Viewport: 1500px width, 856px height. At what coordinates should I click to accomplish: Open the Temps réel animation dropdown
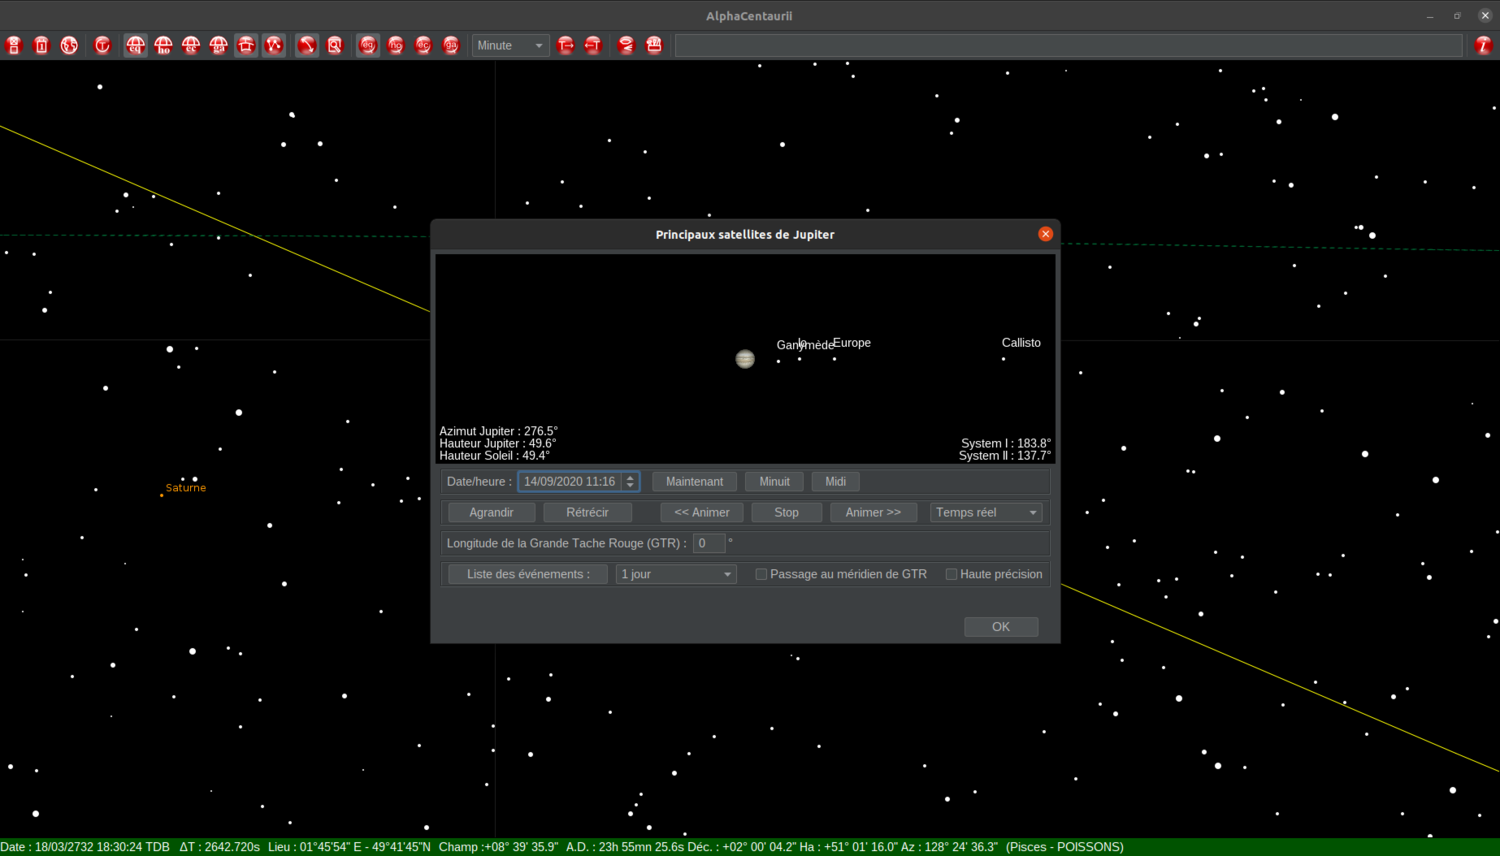click(986, 512)
